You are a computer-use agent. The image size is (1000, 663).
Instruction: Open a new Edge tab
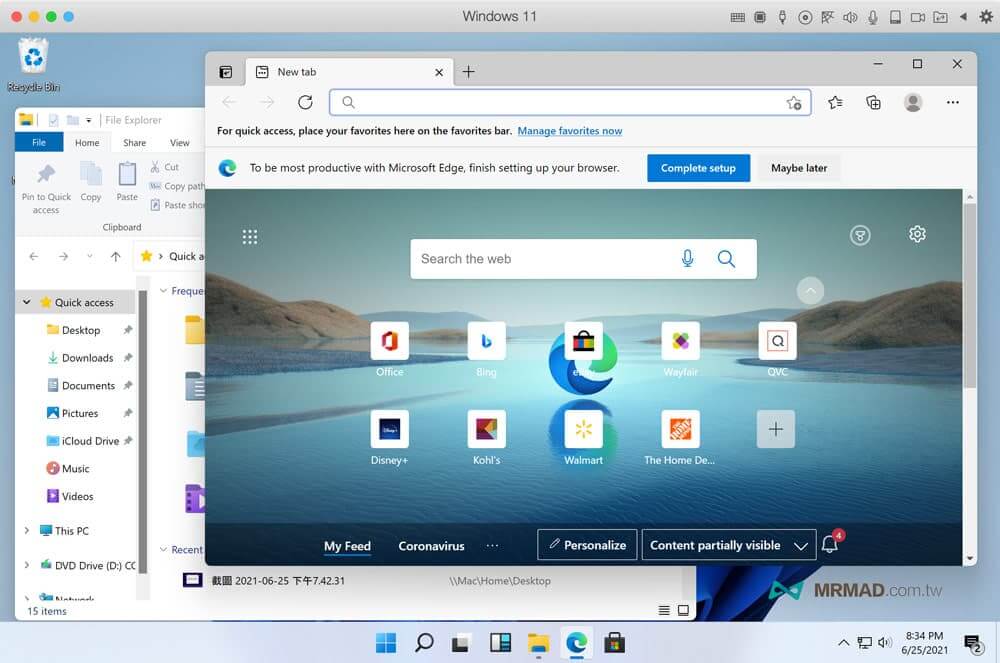pos(468,72)
